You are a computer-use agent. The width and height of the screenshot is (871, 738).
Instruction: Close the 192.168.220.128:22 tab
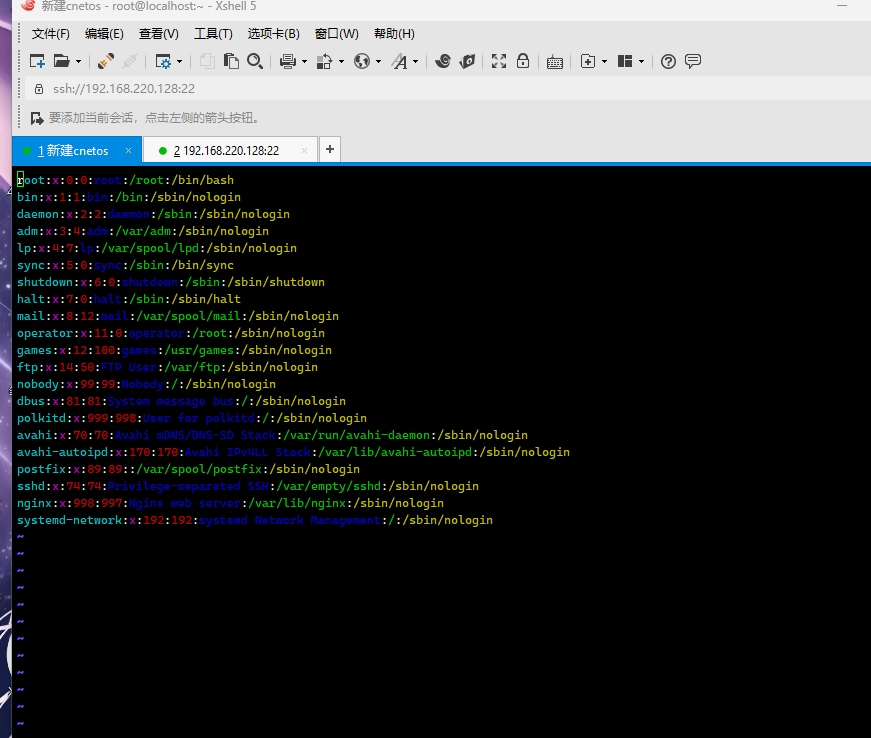click(304, 150)
